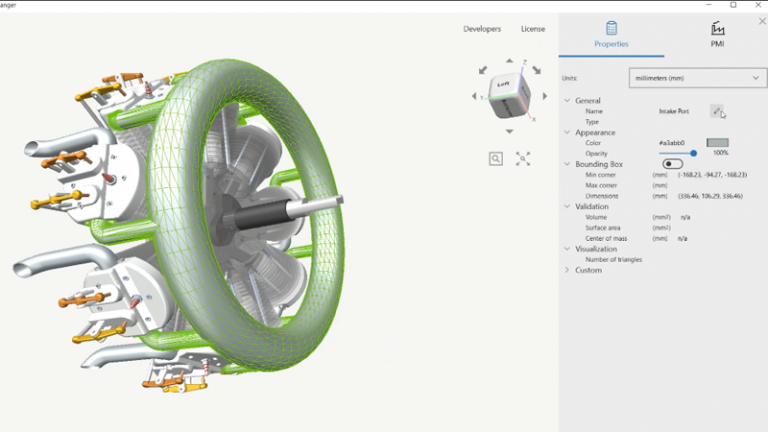
Task: Click the gray color swatch
Action: pyautogui.click(x=717, y=143)
